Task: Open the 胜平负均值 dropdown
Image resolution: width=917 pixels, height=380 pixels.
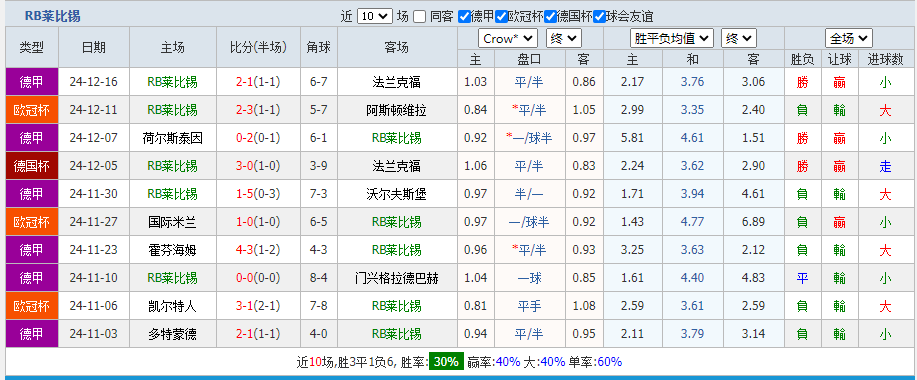Action: pos(672,39)
